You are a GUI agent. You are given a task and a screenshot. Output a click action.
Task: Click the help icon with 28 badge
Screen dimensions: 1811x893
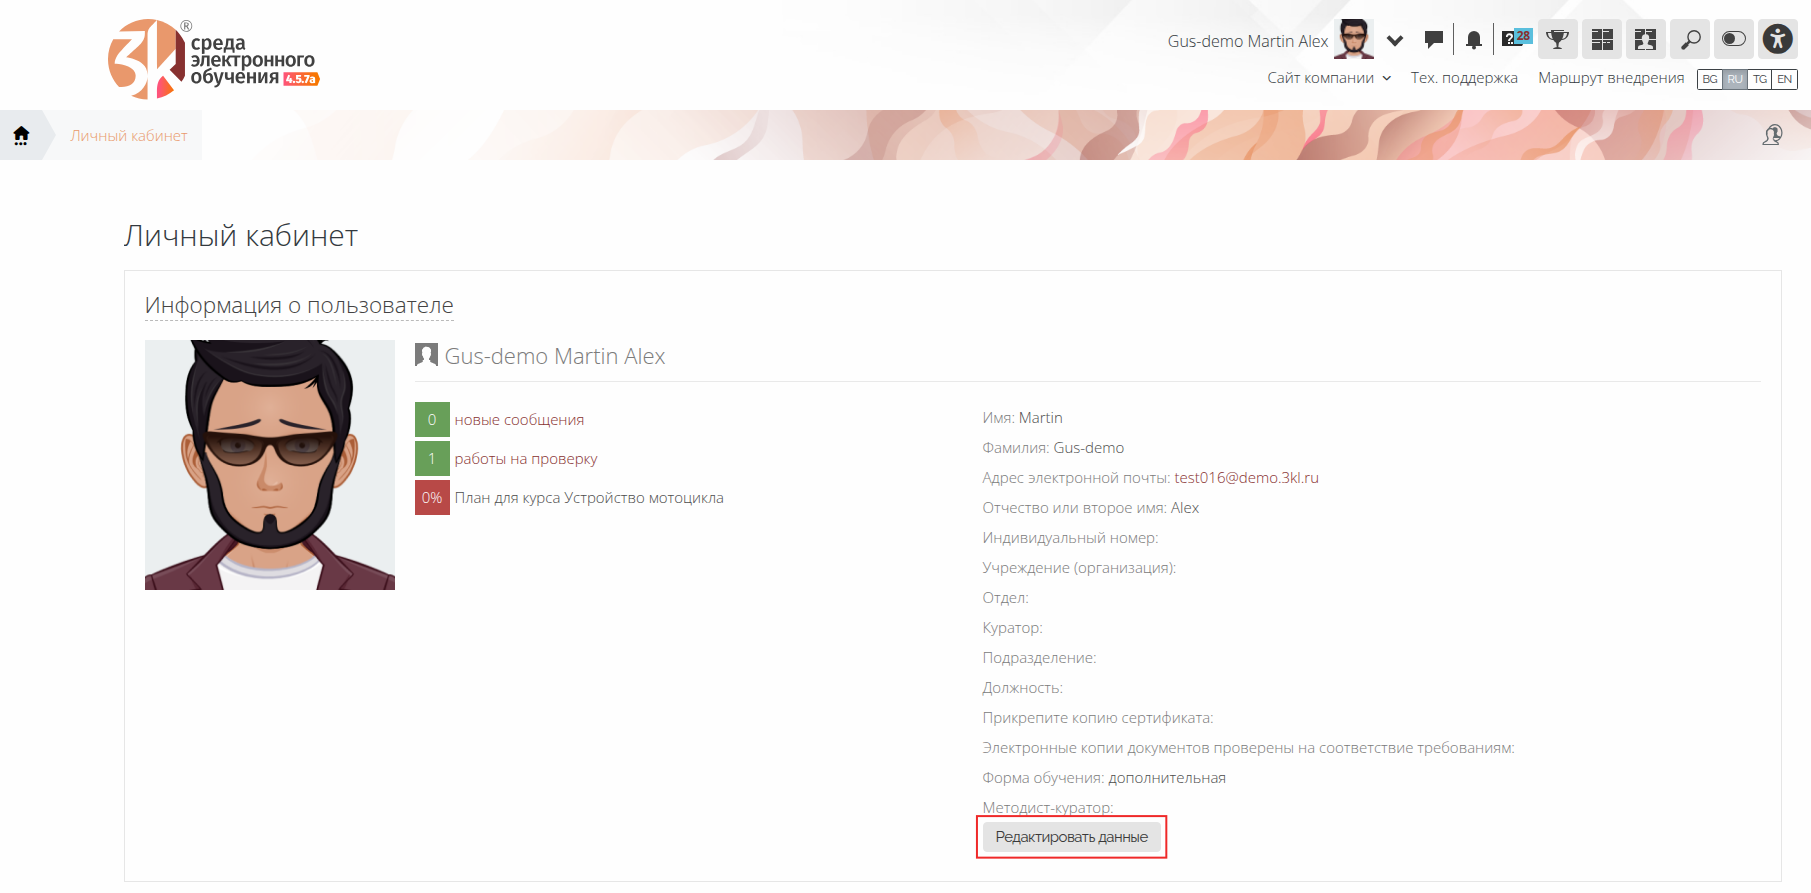1515,40
